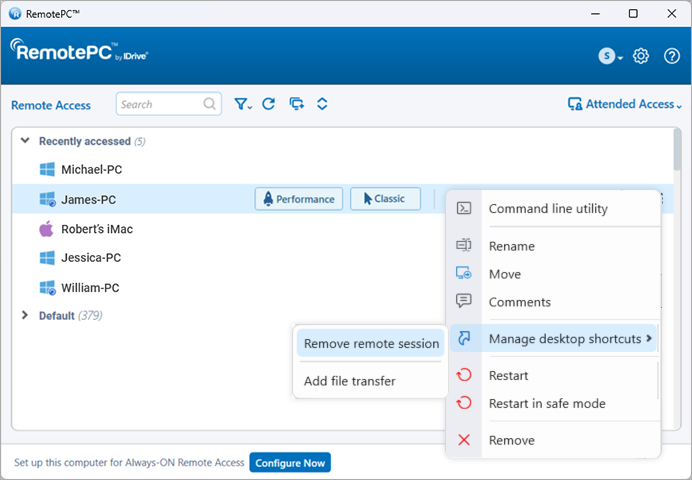This screenshot has width=692, height=480.
Task: Select Restart in safe mode
Action: click(x=546, y=404)
